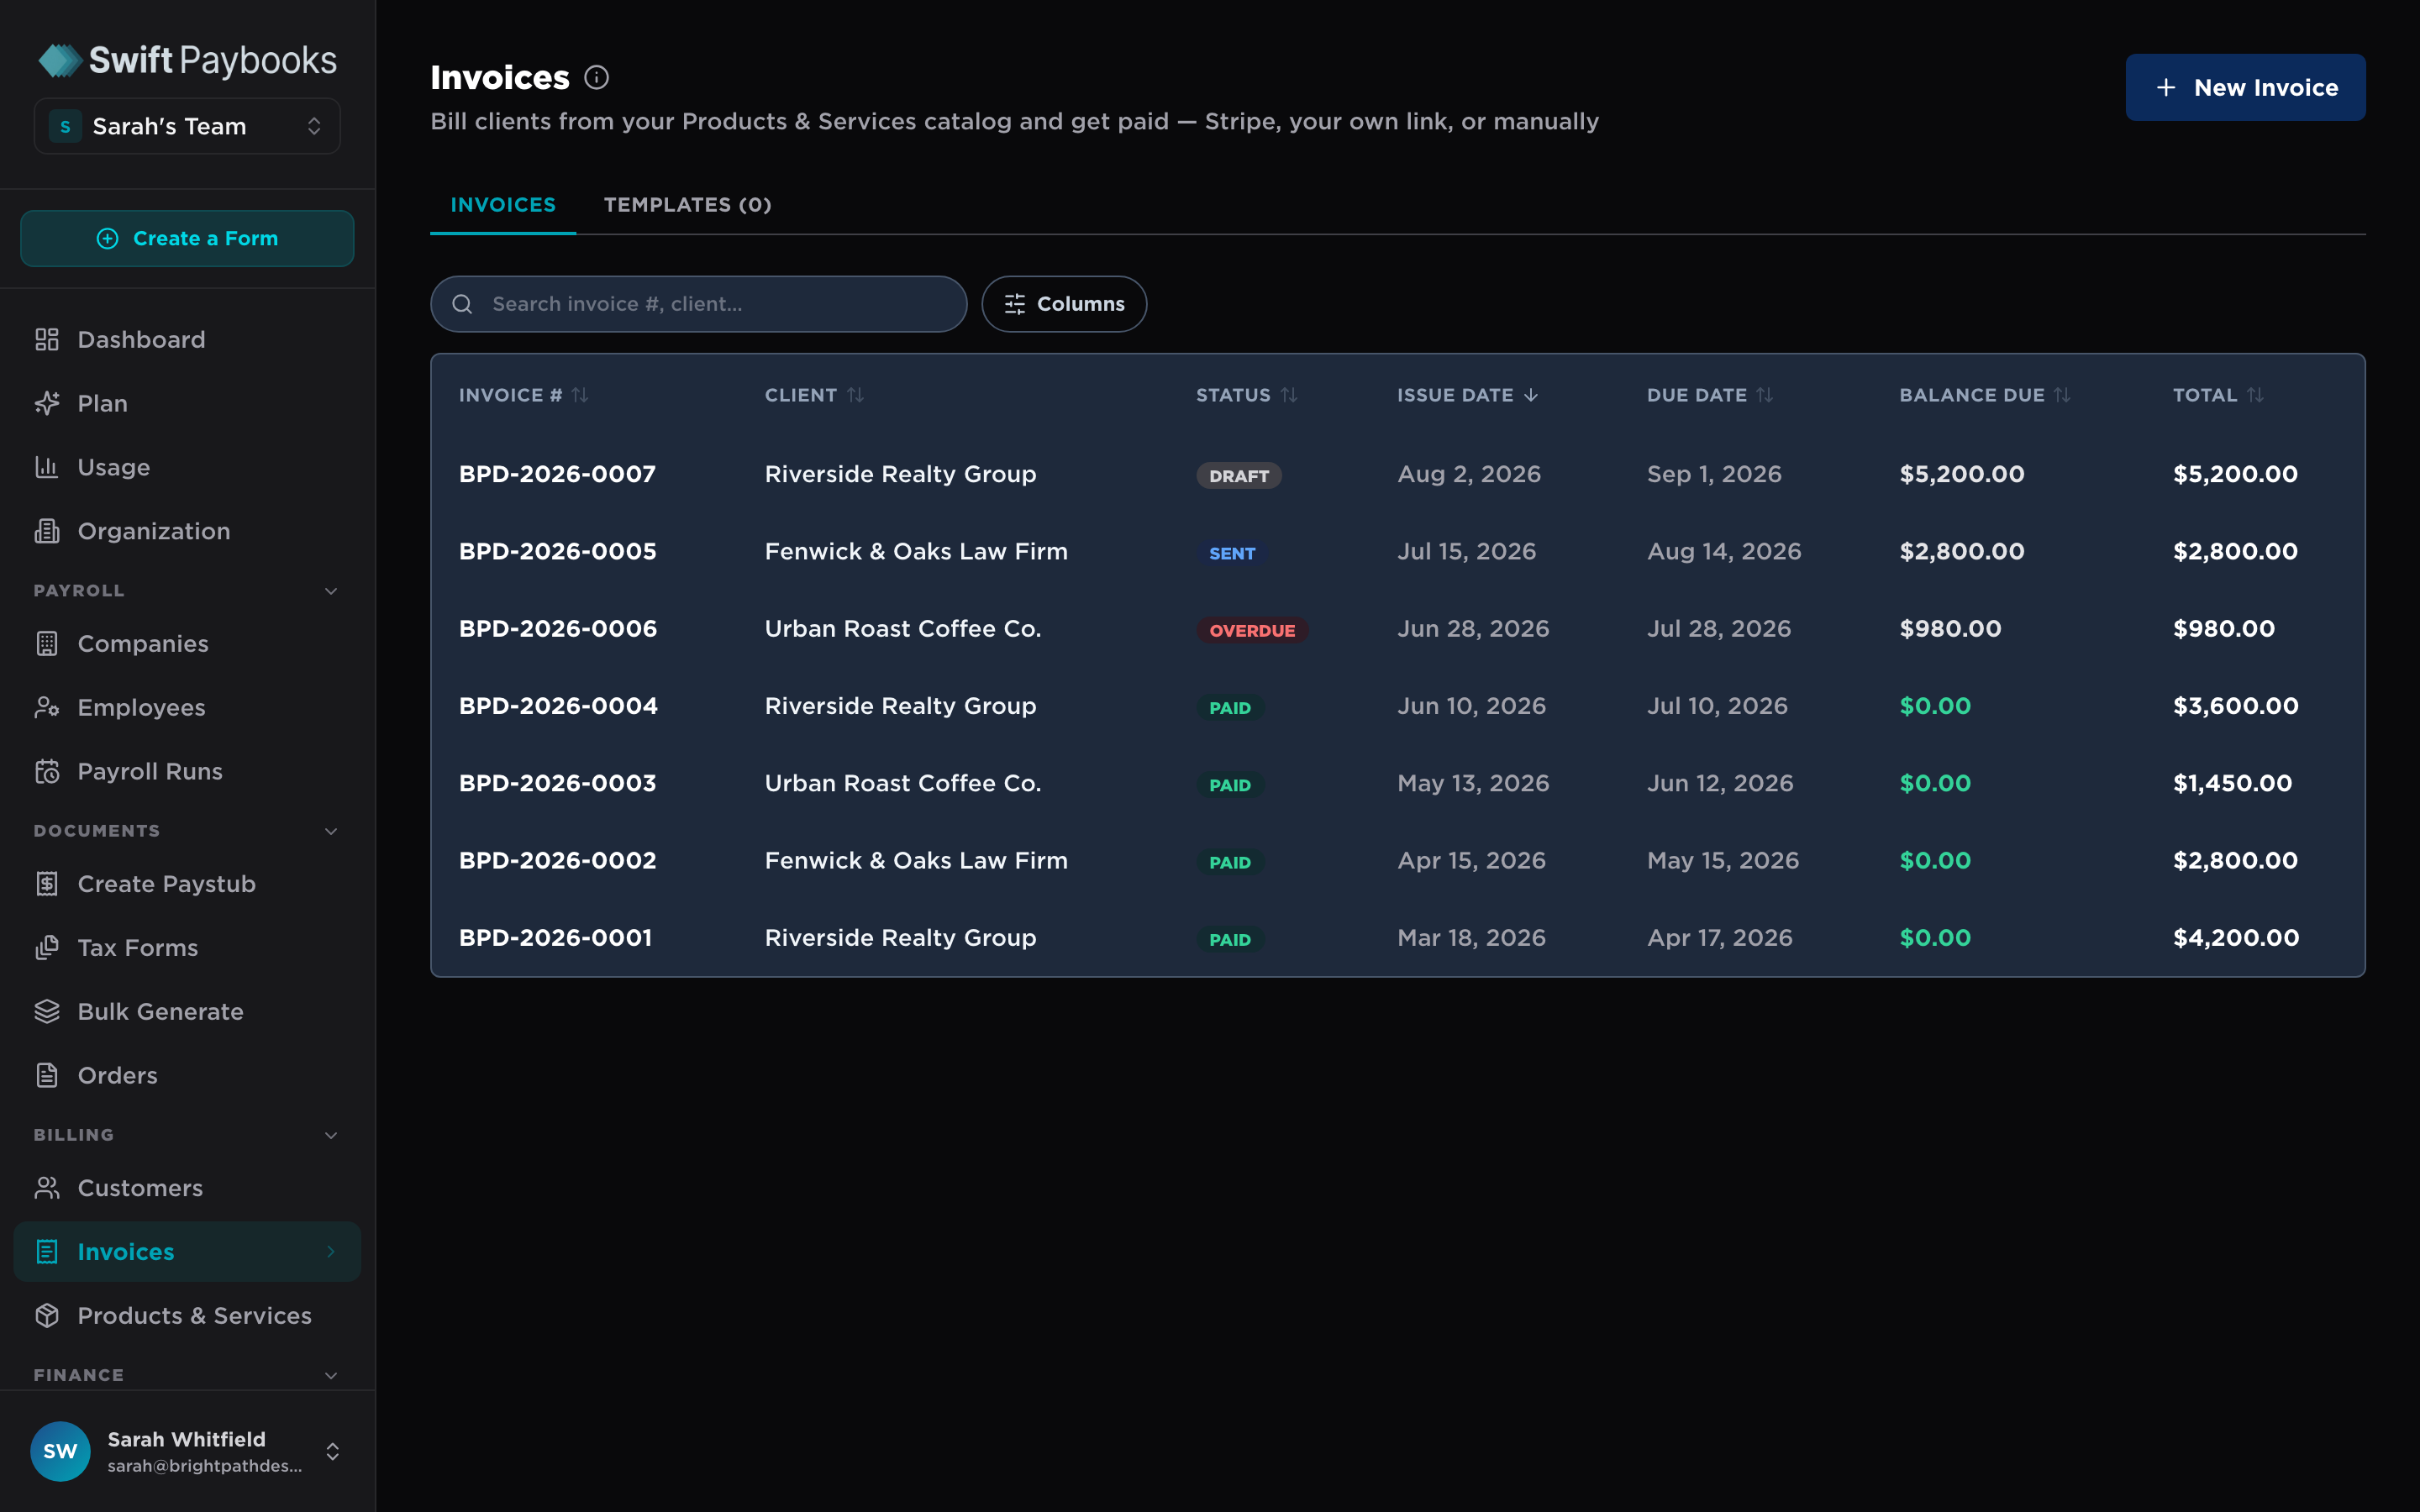Click the Aug 2, 2026 issue date
The height and width of the screenshot is (1512, 2420).
(x=1469, y=474)
